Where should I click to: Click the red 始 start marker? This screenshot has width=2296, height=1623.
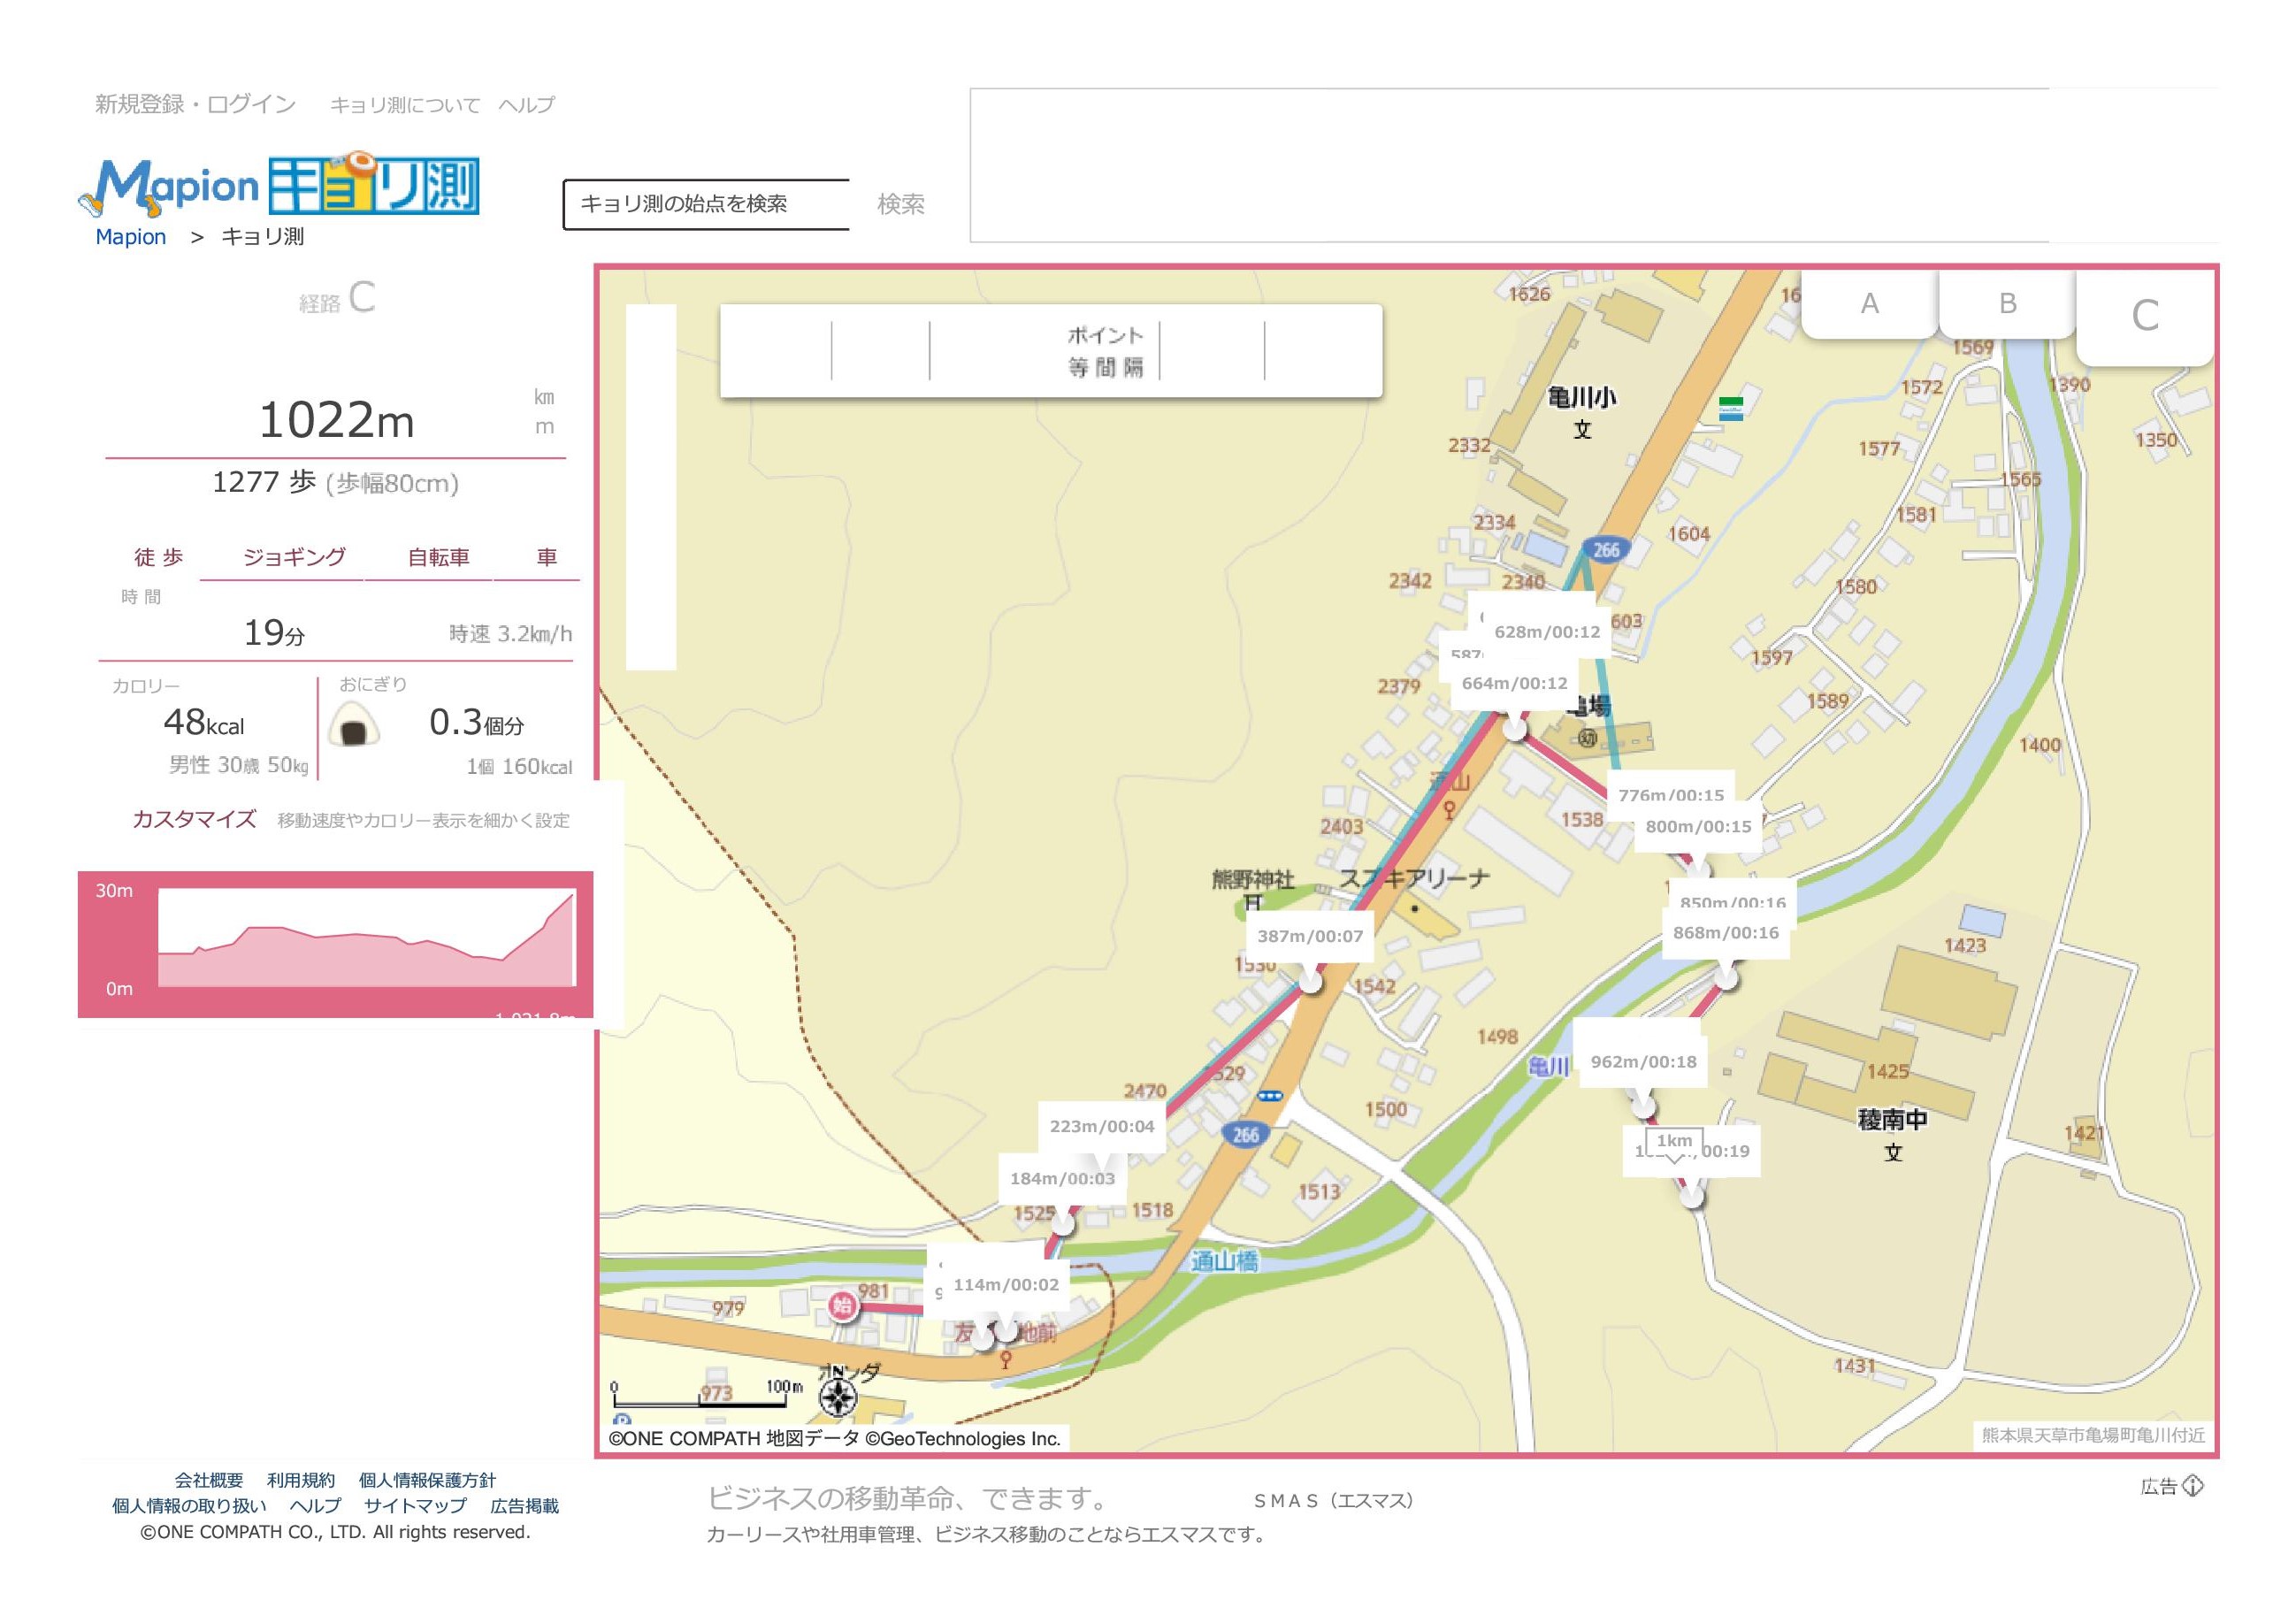click(x=843, y=1306)
